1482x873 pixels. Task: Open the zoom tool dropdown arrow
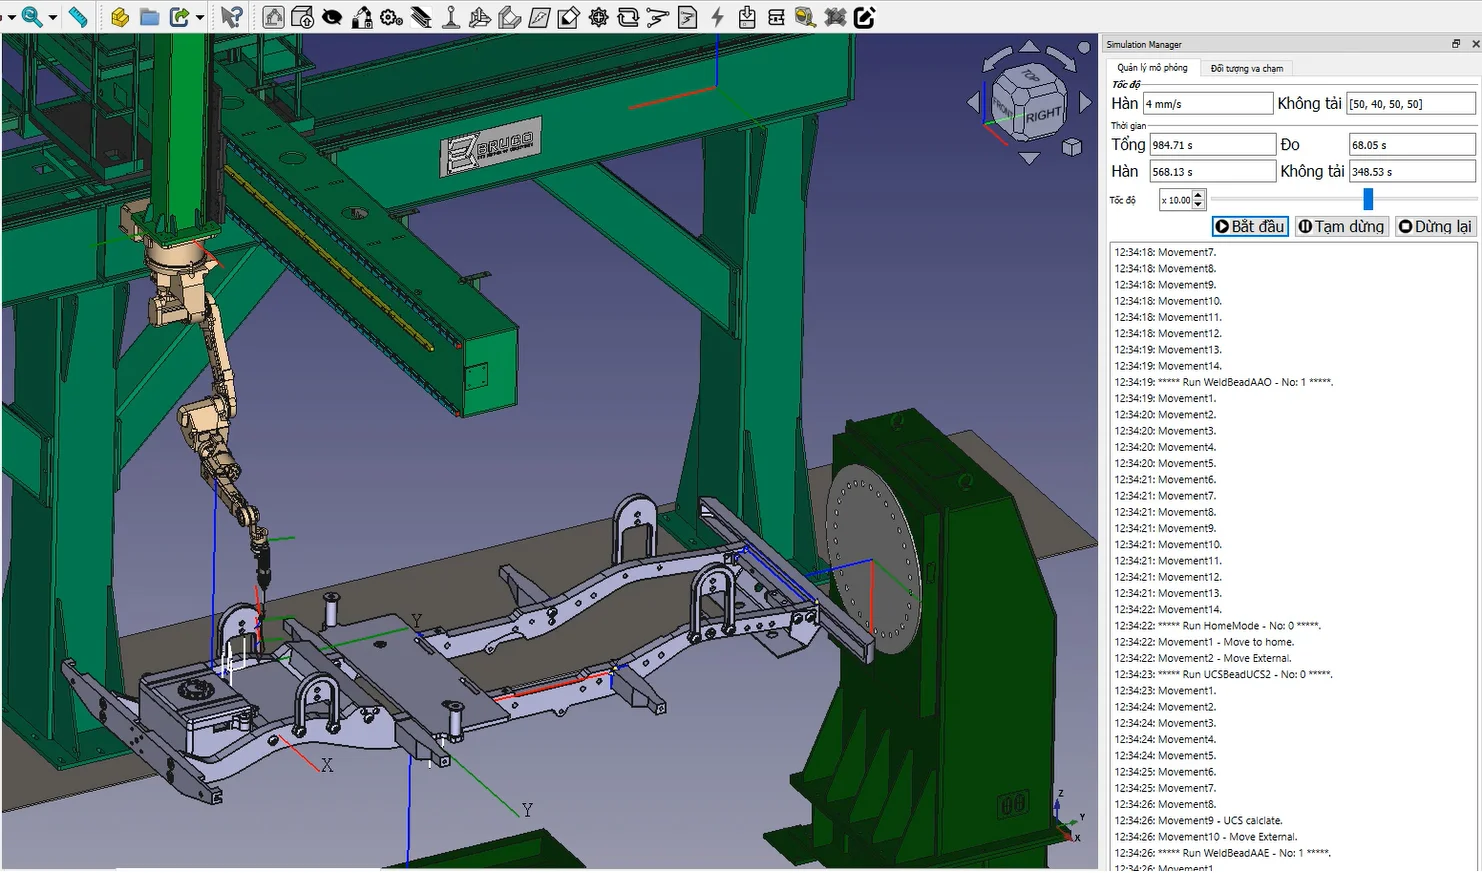52,18
